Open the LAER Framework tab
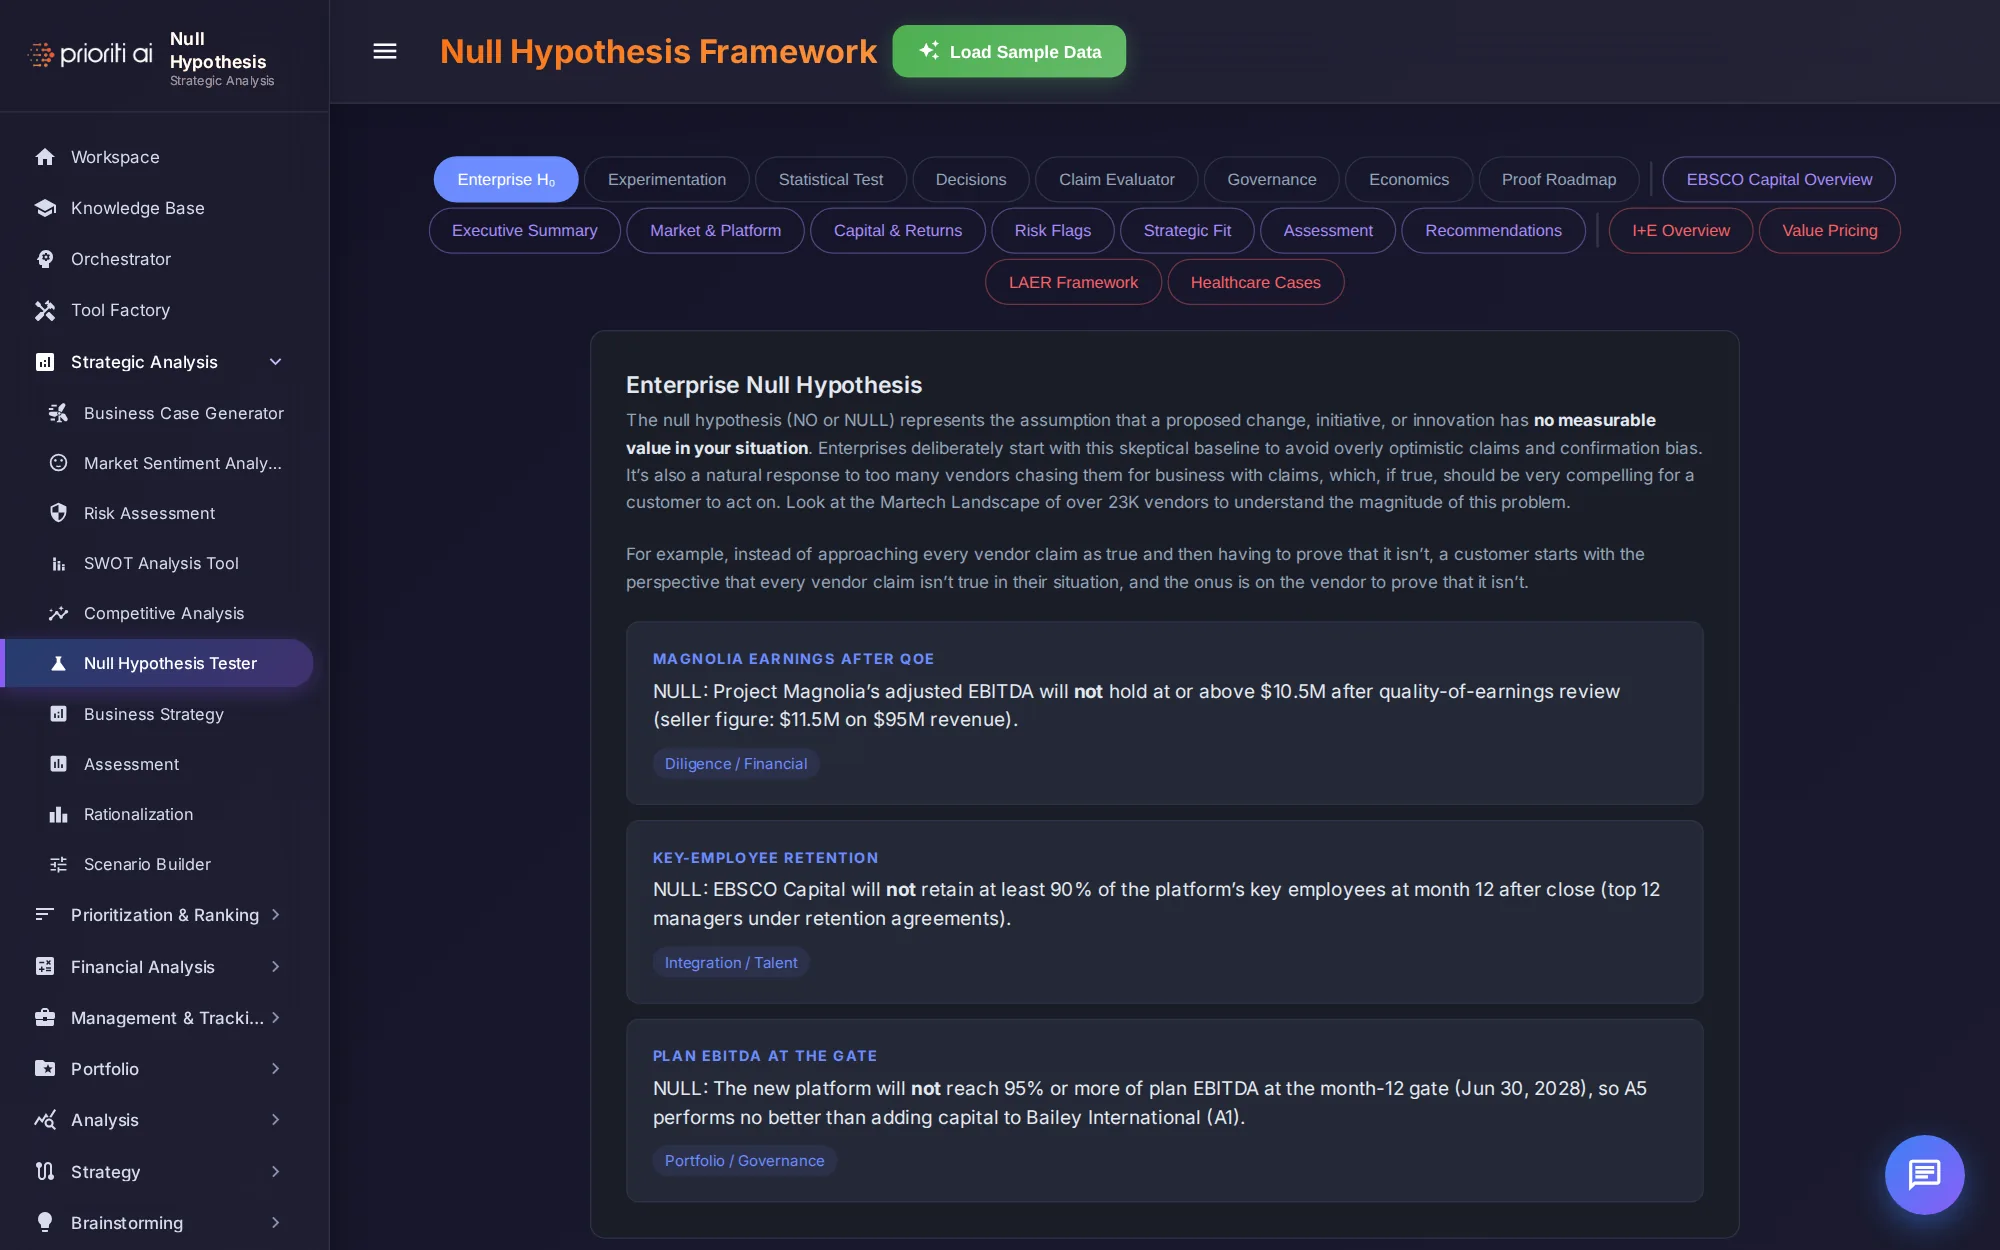Screen dimensions: 2000x1250 click(1073, 283)
